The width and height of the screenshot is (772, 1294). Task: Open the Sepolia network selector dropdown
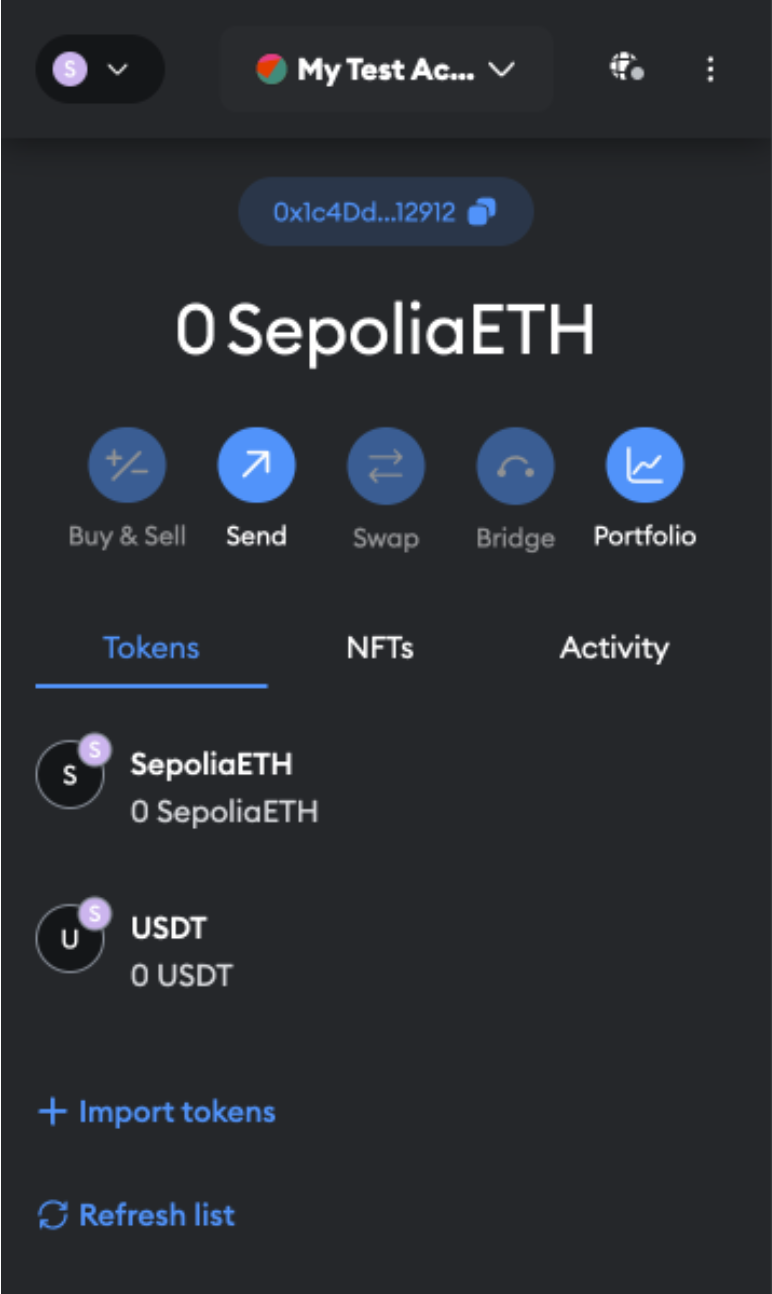point(100,69)
